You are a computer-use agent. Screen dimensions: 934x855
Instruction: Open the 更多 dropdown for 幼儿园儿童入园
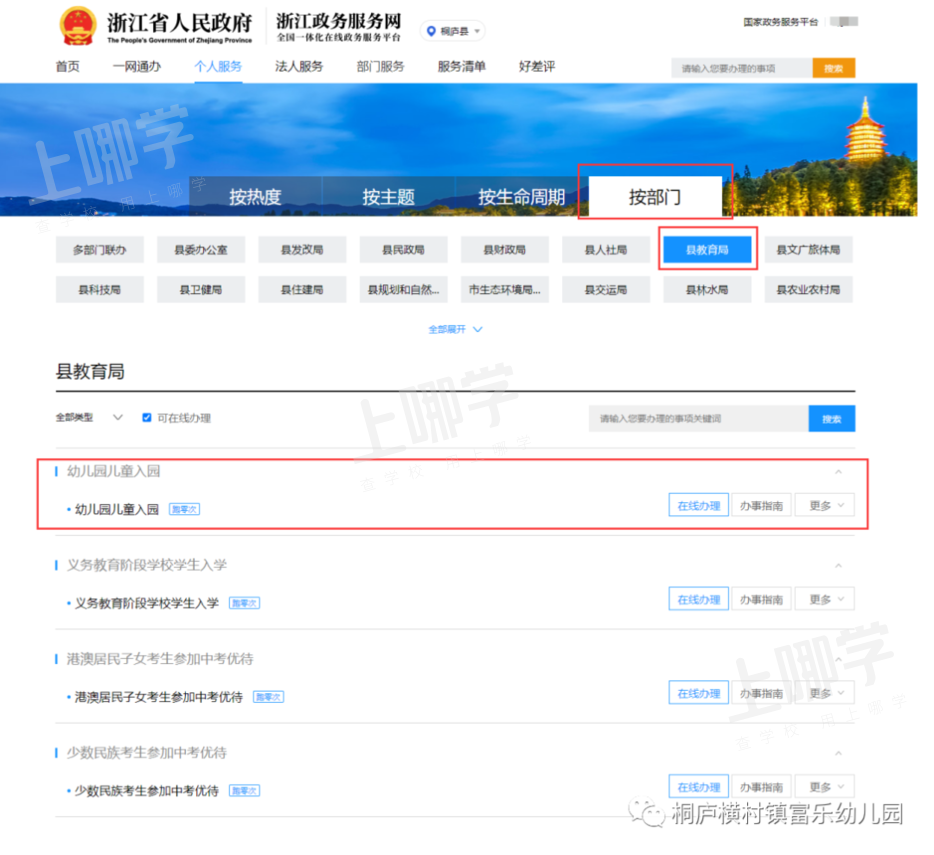point(825,506)
